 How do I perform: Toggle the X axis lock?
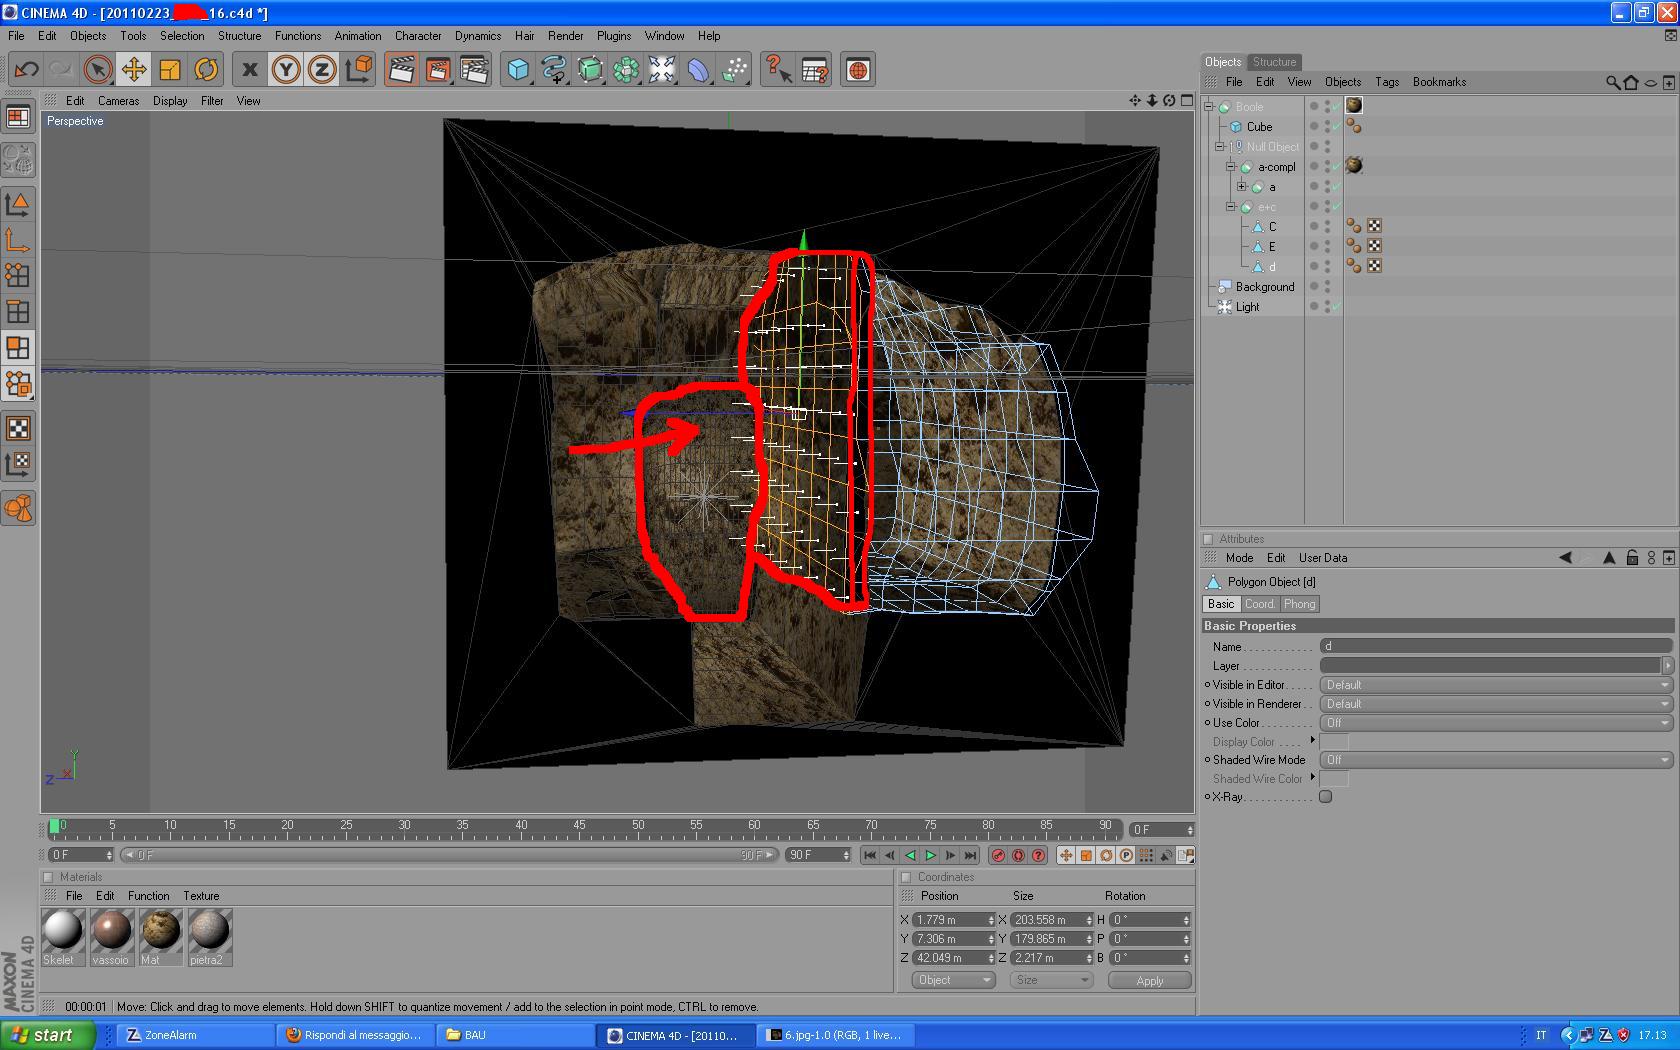[x=250, y=70]
